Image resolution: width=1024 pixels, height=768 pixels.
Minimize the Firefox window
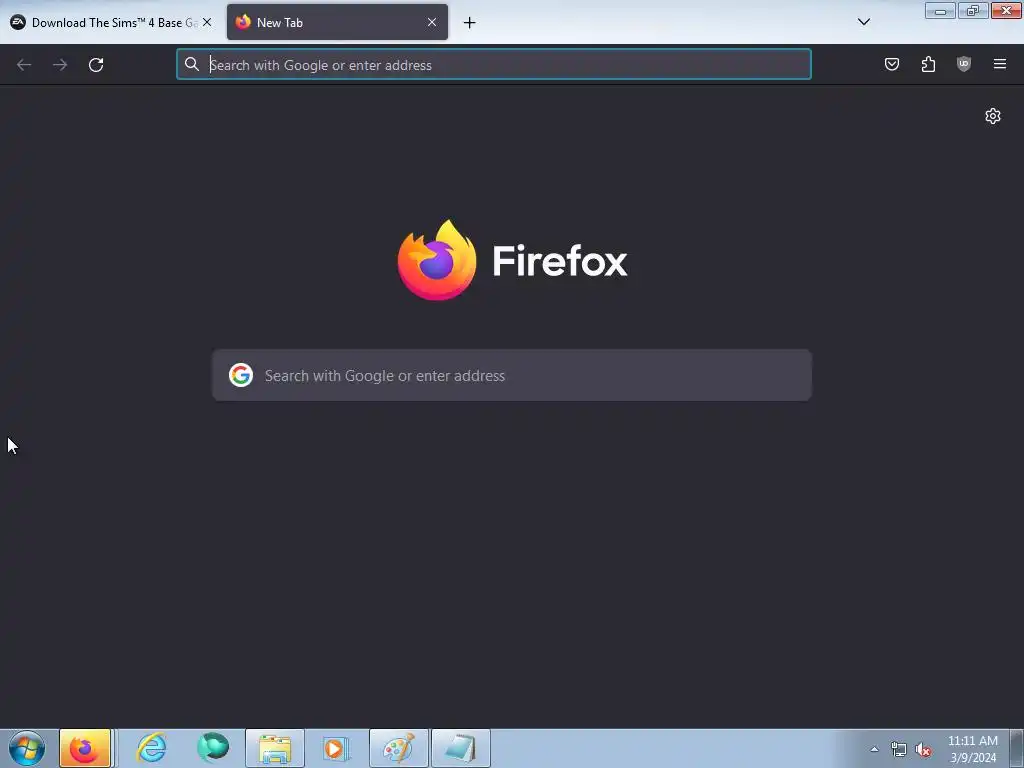click(x=940, y=11)
